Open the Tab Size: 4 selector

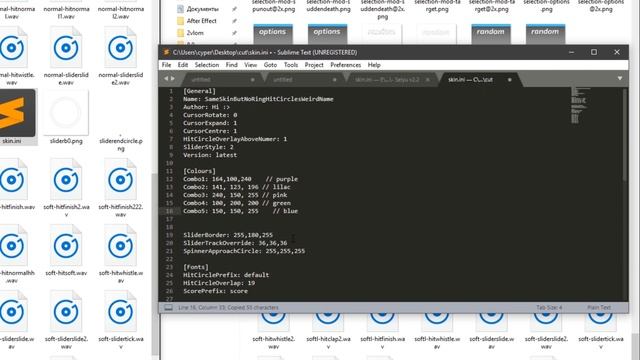[549, 308]
